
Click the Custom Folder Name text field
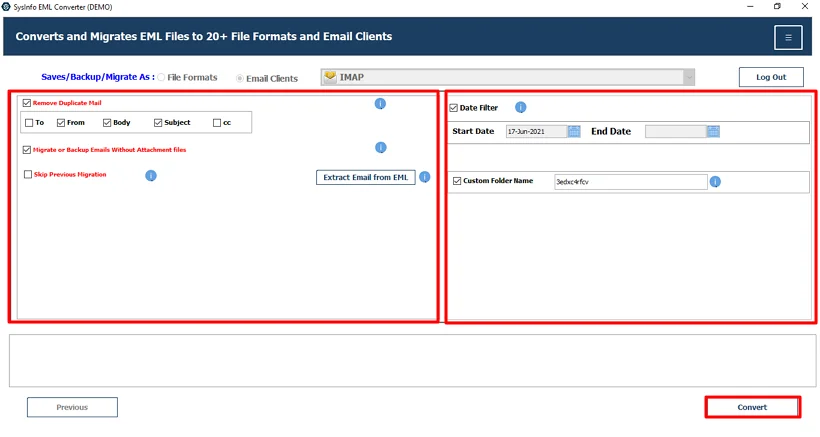pyautogui.click(x=631, y=182)
